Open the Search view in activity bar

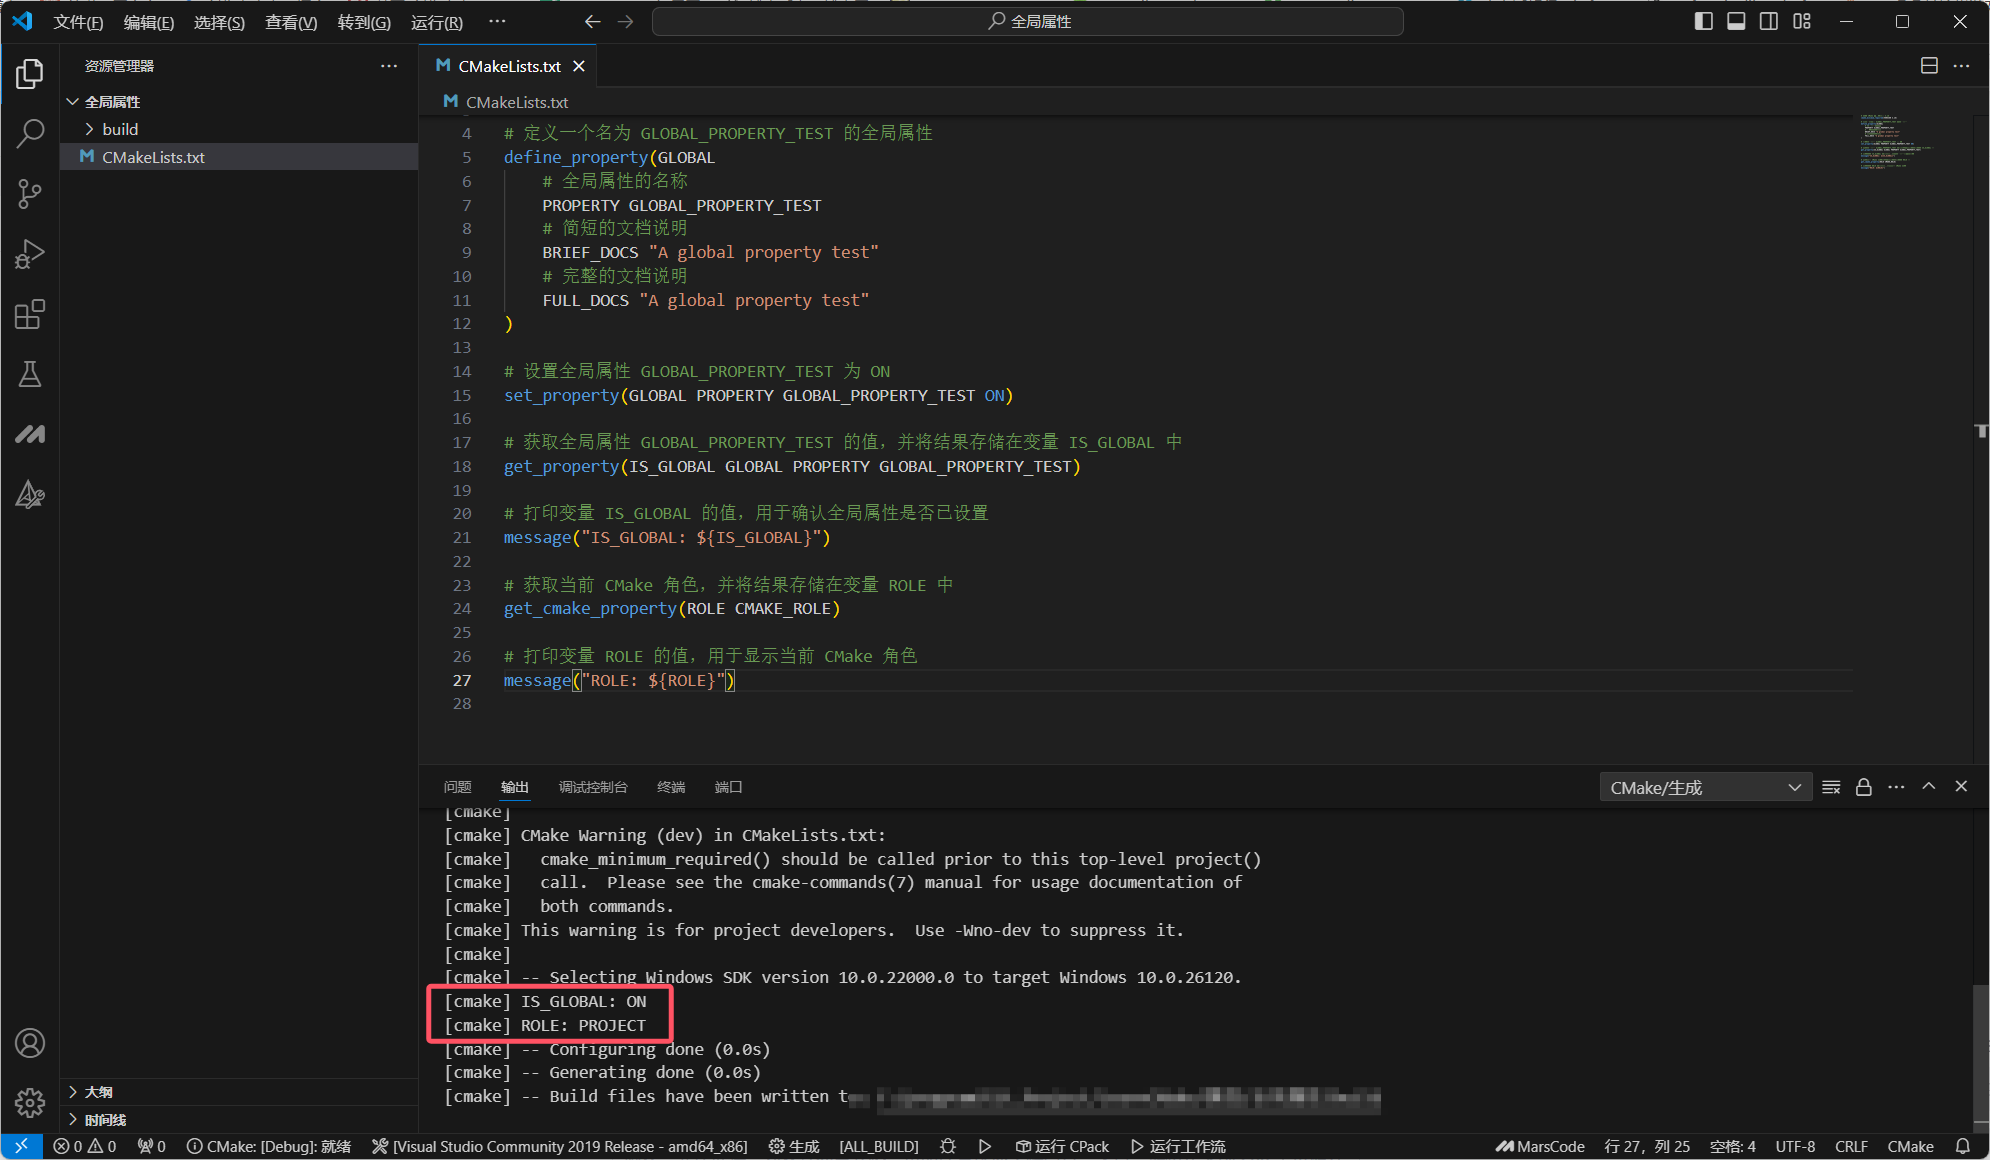[x=30, y=133]
